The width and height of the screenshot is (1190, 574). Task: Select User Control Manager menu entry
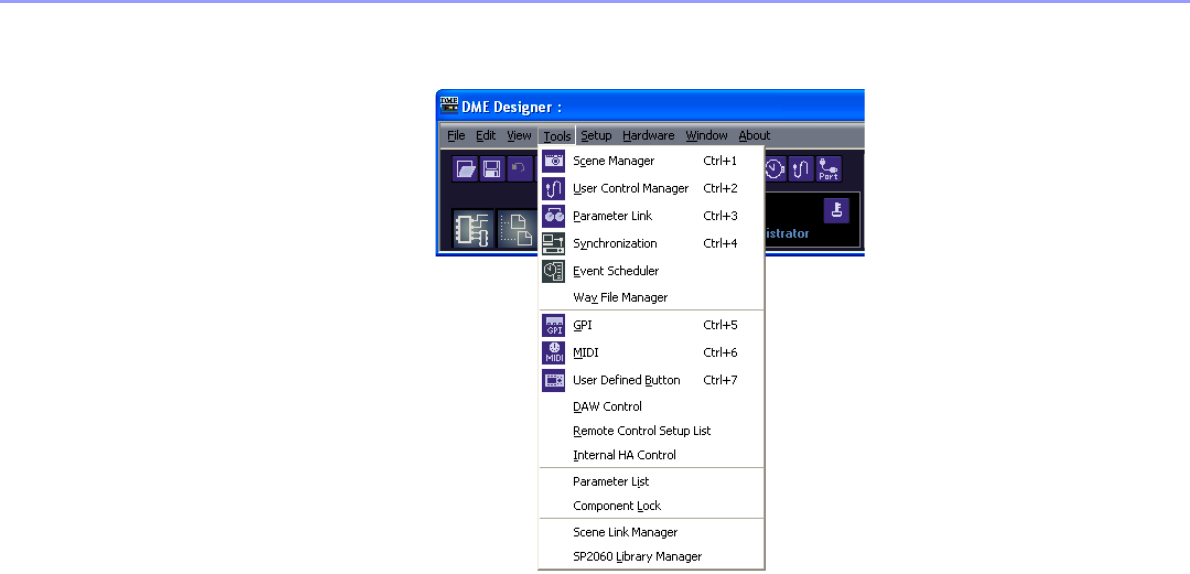(651, 188)
